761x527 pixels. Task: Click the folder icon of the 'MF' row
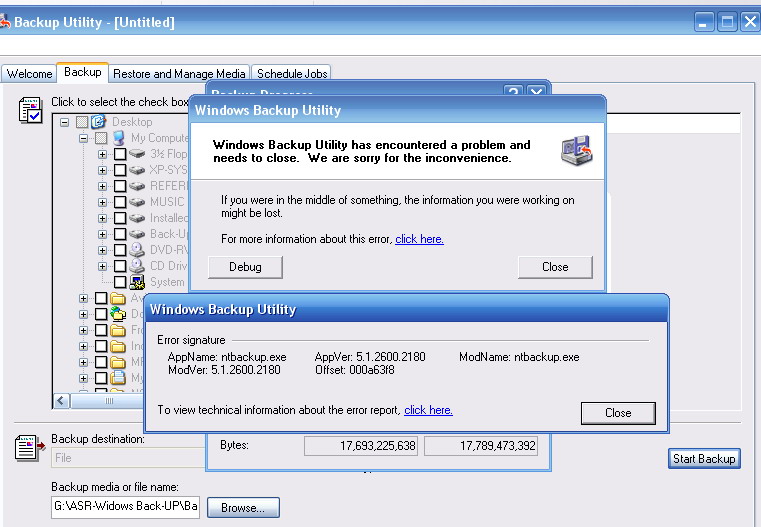pyautogui.click(x=118, y=362)
